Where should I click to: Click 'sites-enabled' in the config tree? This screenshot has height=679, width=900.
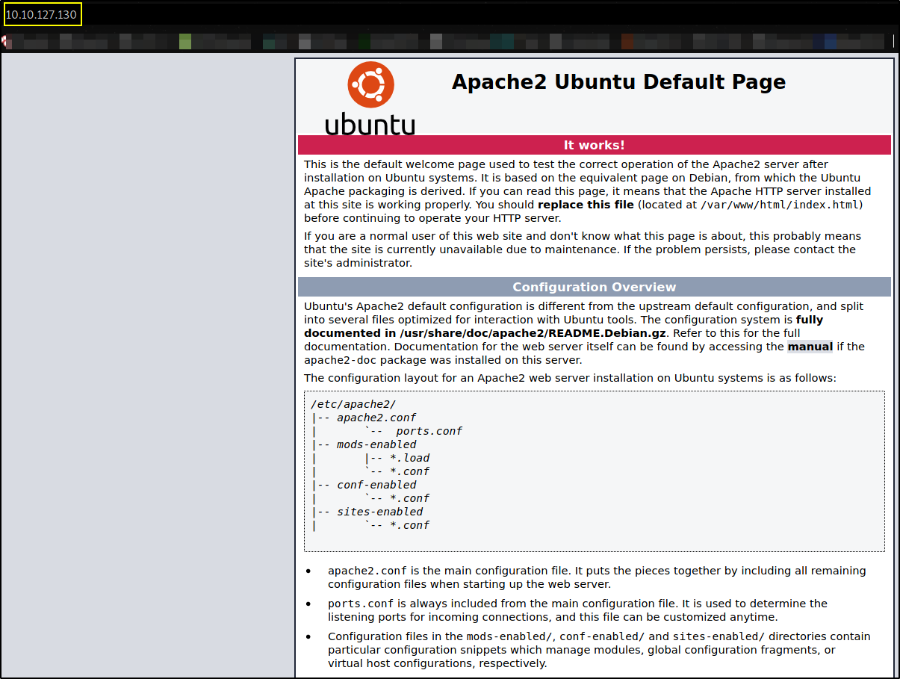pos(379,512)
